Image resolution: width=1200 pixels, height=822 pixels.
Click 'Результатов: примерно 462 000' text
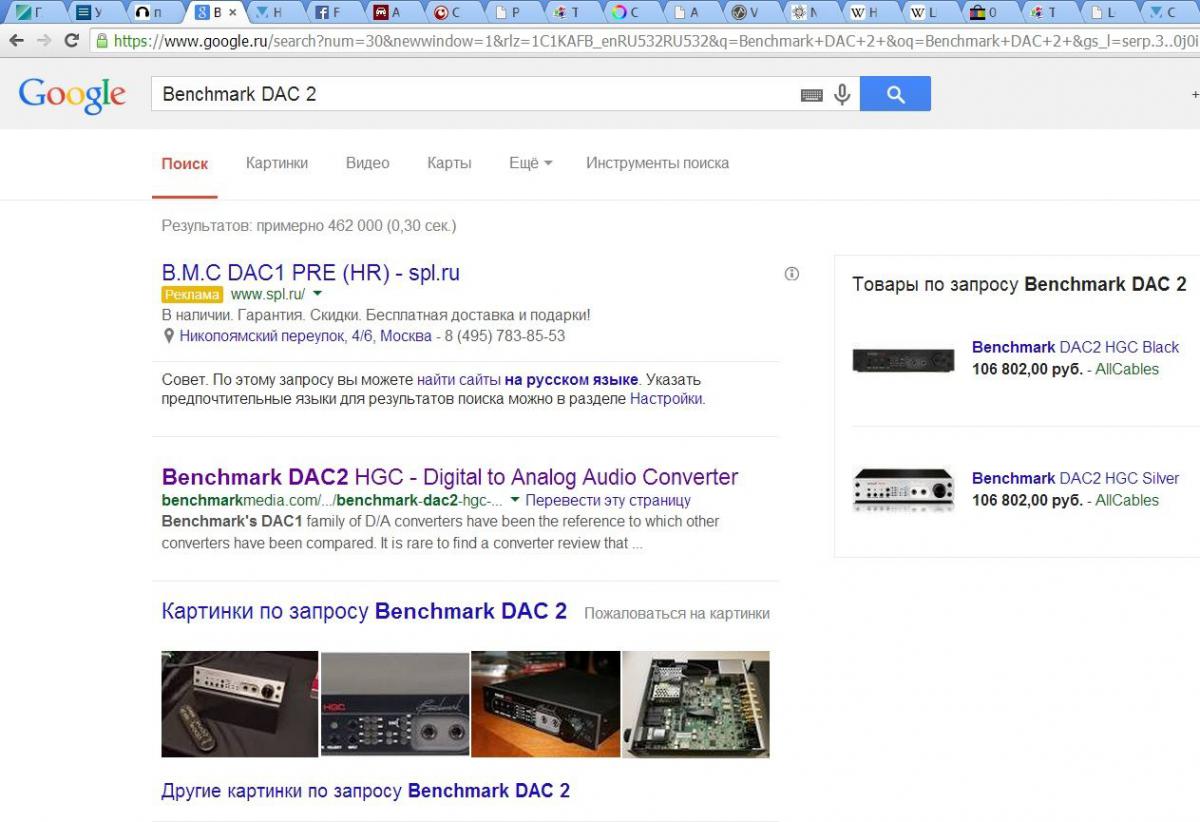(271, 226)
